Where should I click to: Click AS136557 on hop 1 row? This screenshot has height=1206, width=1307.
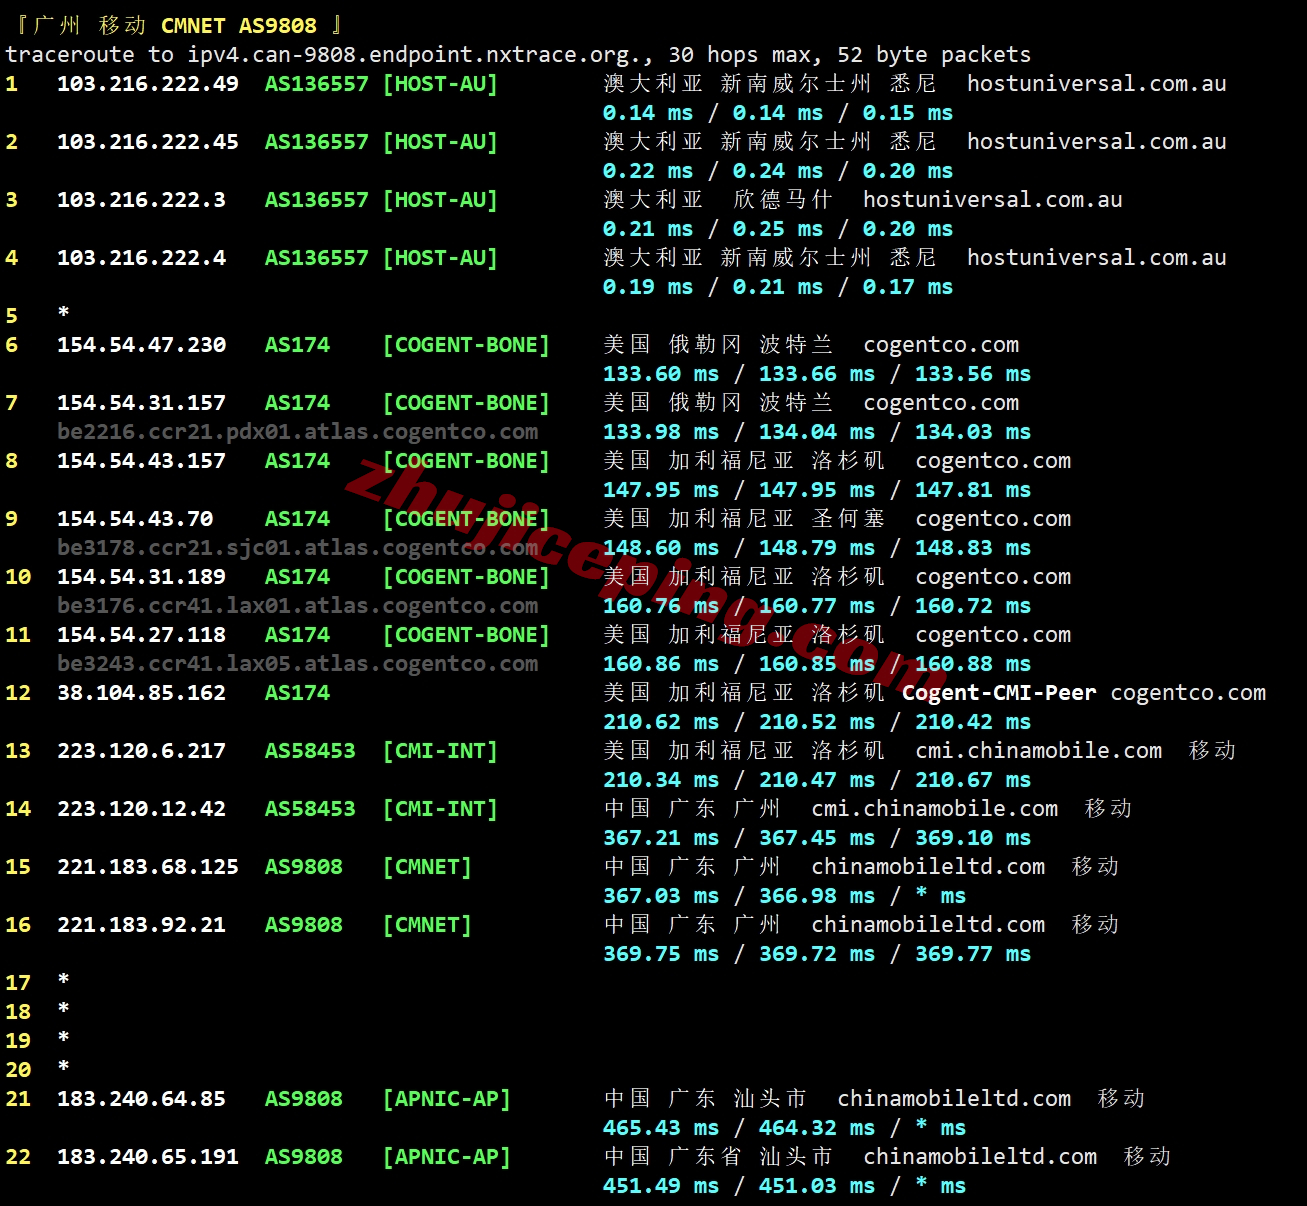coord(317,84)
